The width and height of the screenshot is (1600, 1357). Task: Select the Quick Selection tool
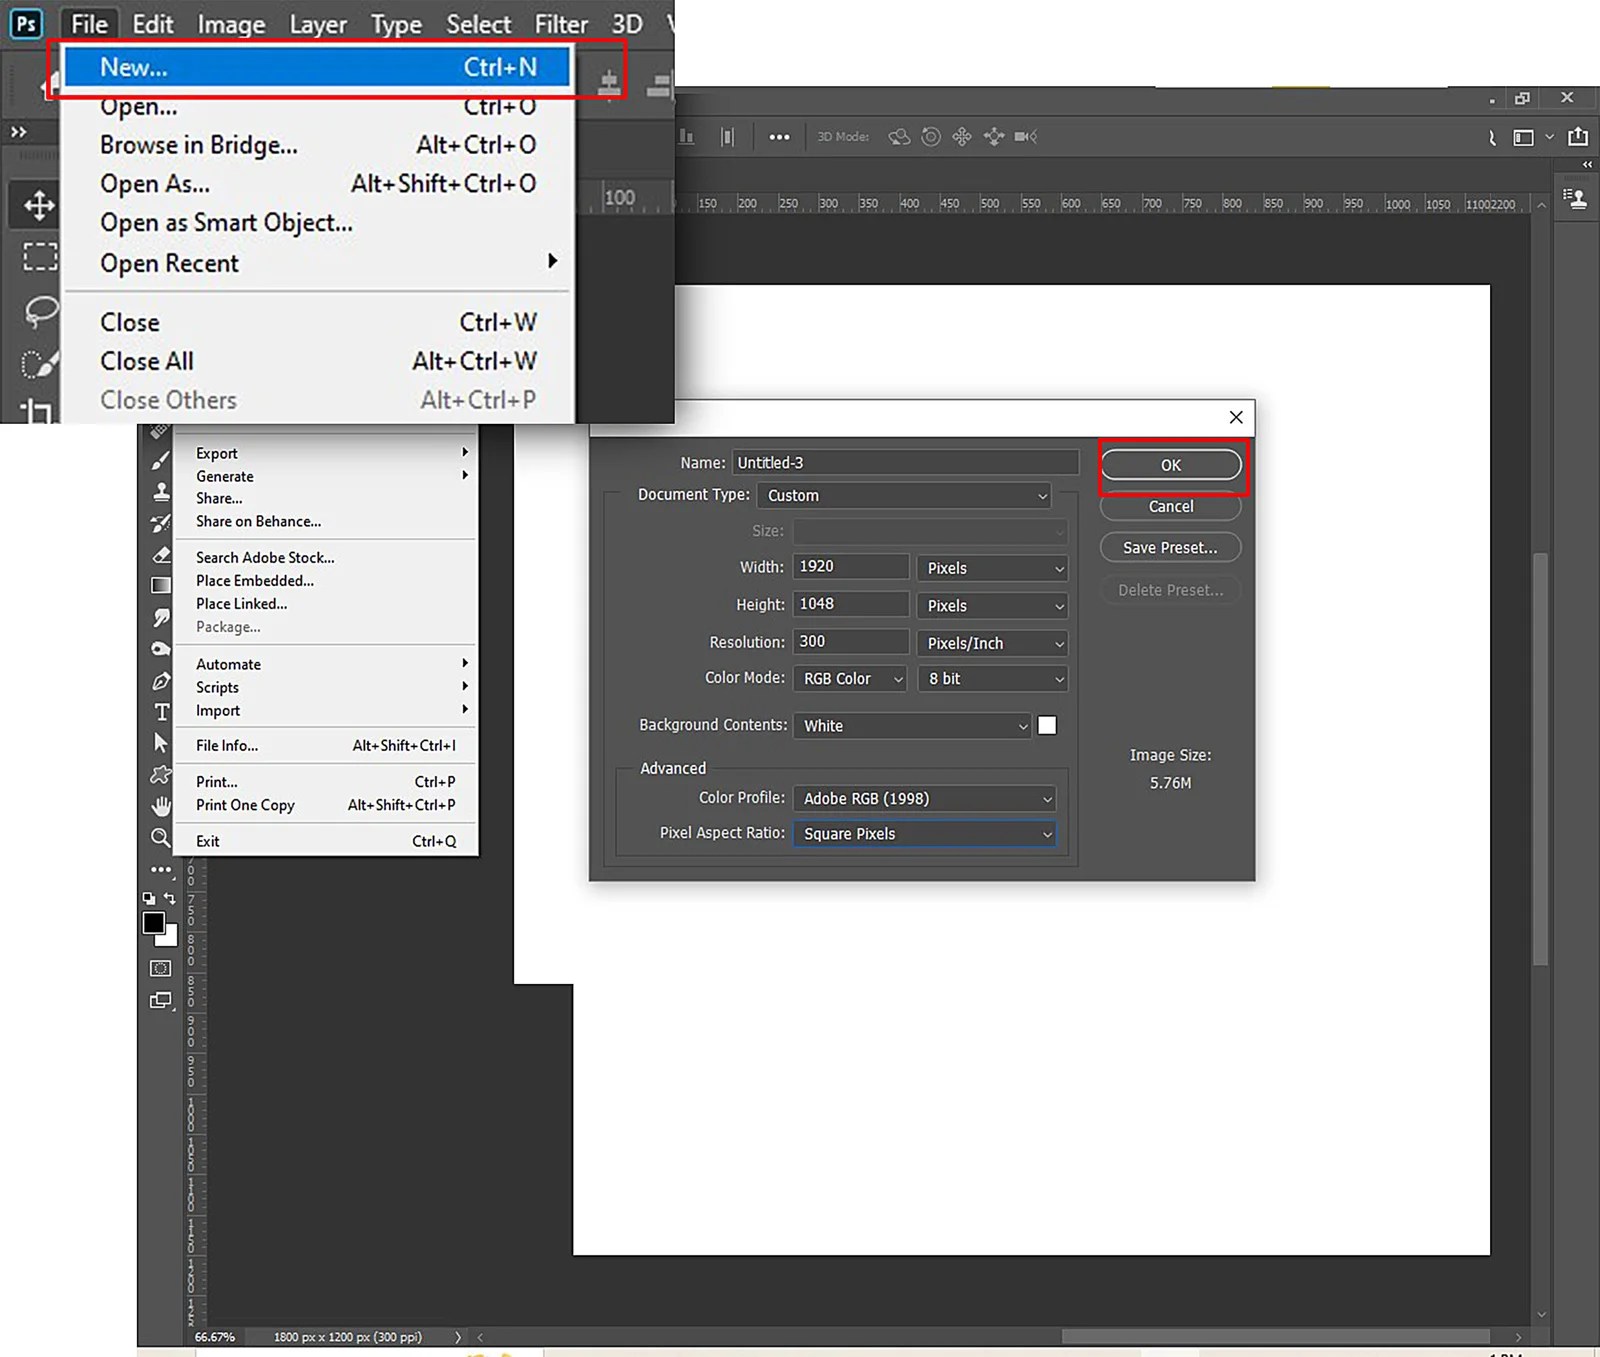pyautogui.click(x=39, y=364)
